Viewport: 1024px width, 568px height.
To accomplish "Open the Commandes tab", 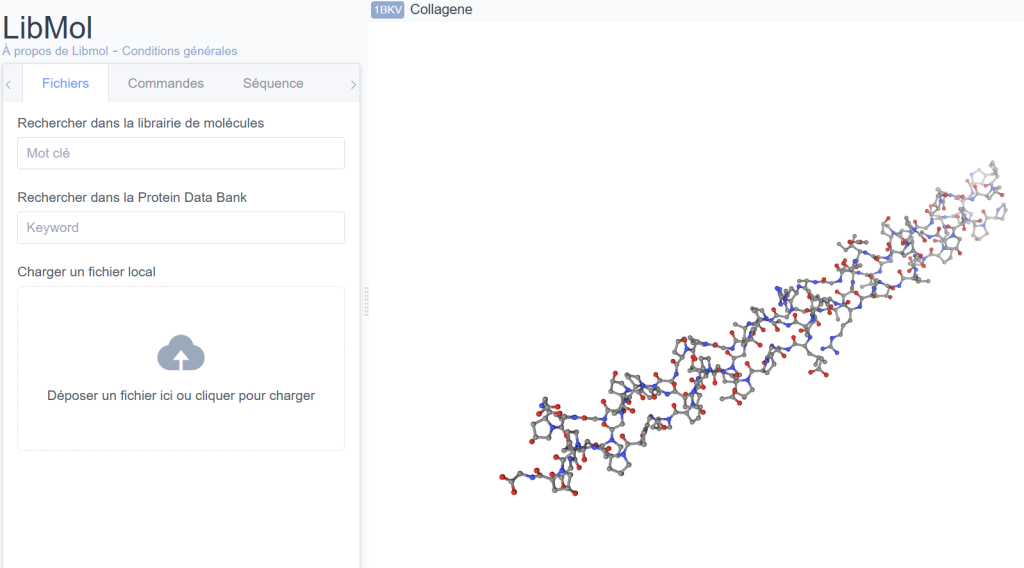I will [x=166, y=84].
